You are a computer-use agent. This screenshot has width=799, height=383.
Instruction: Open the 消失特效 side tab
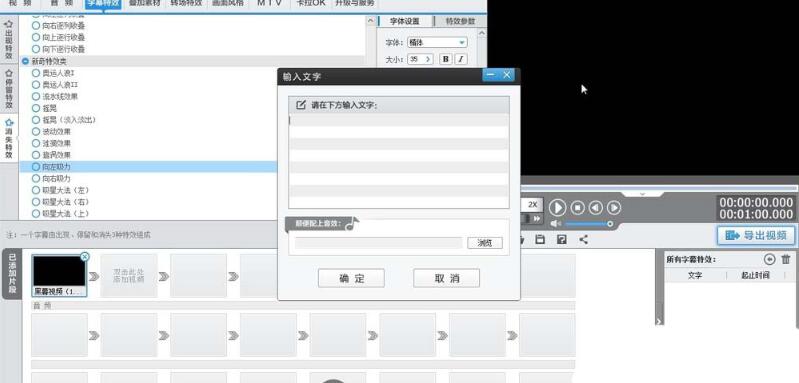tap(9, 138)
